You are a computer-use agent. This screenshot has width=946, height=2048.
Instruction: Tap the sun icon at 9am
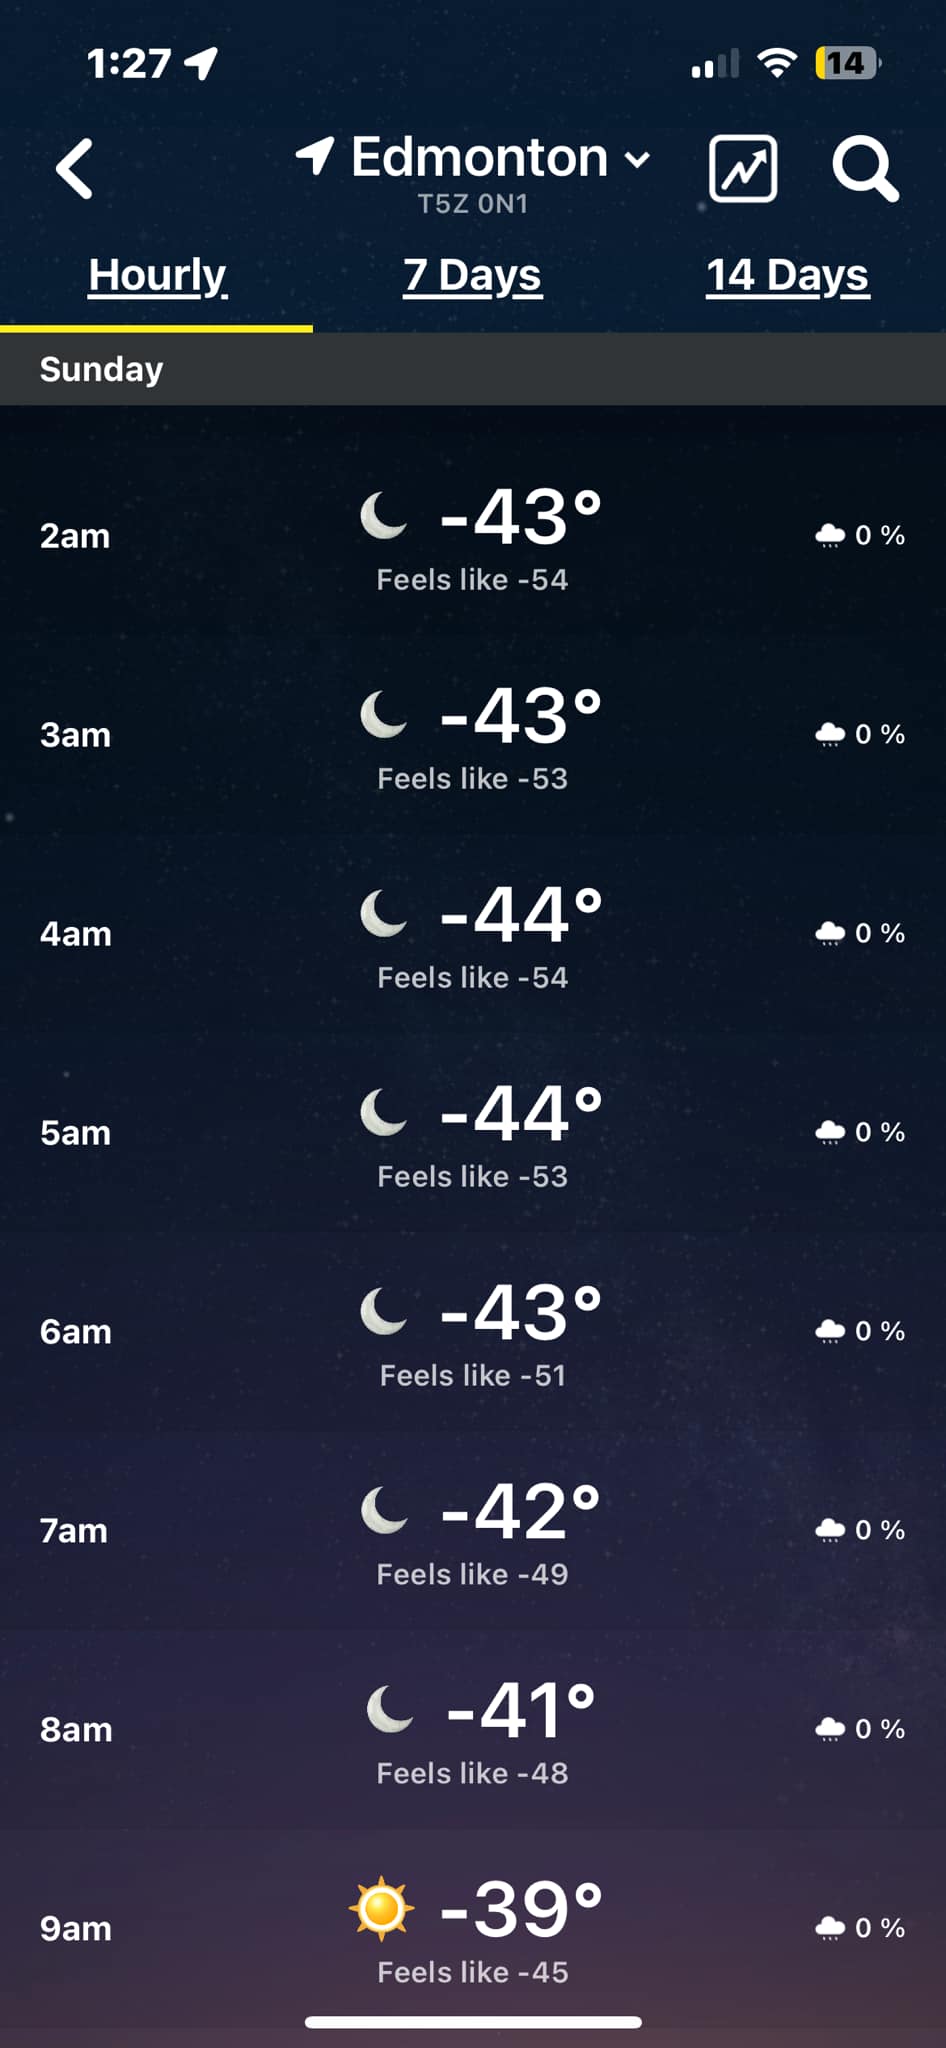[x=381, y=1908]
